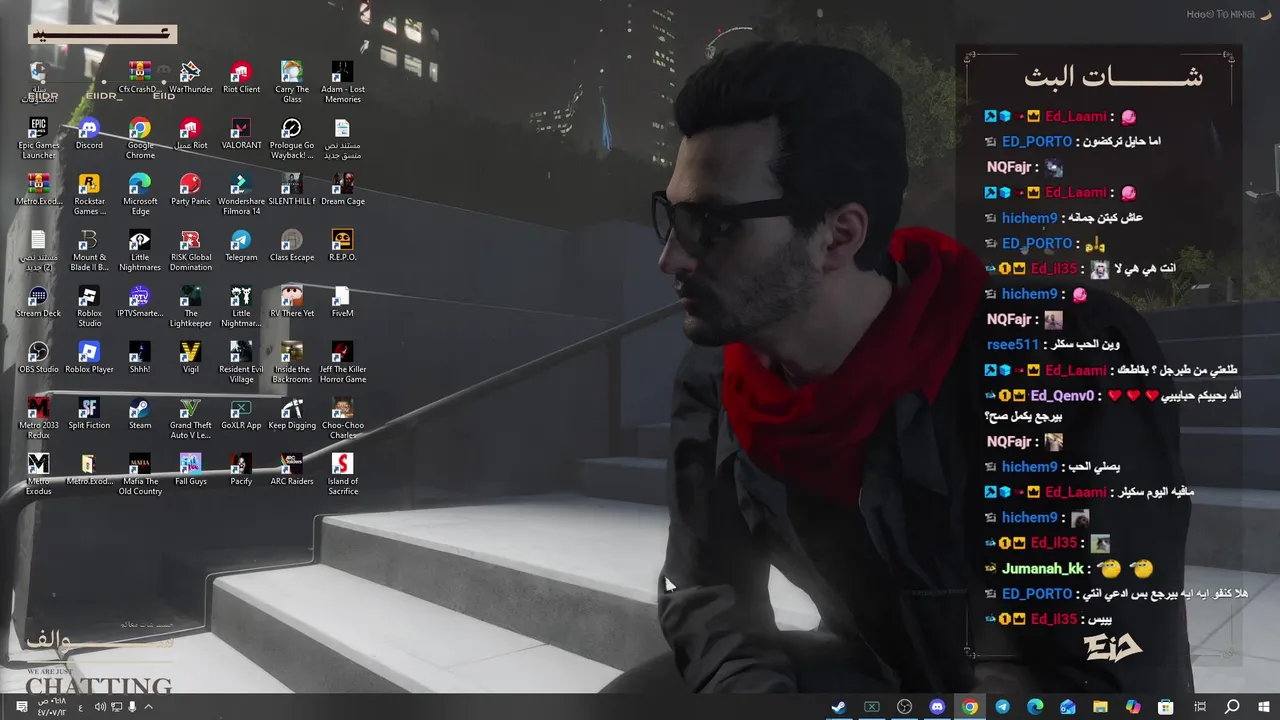
Task: Open Dream Cage desktop shortcut
Action: pos(342,190)
